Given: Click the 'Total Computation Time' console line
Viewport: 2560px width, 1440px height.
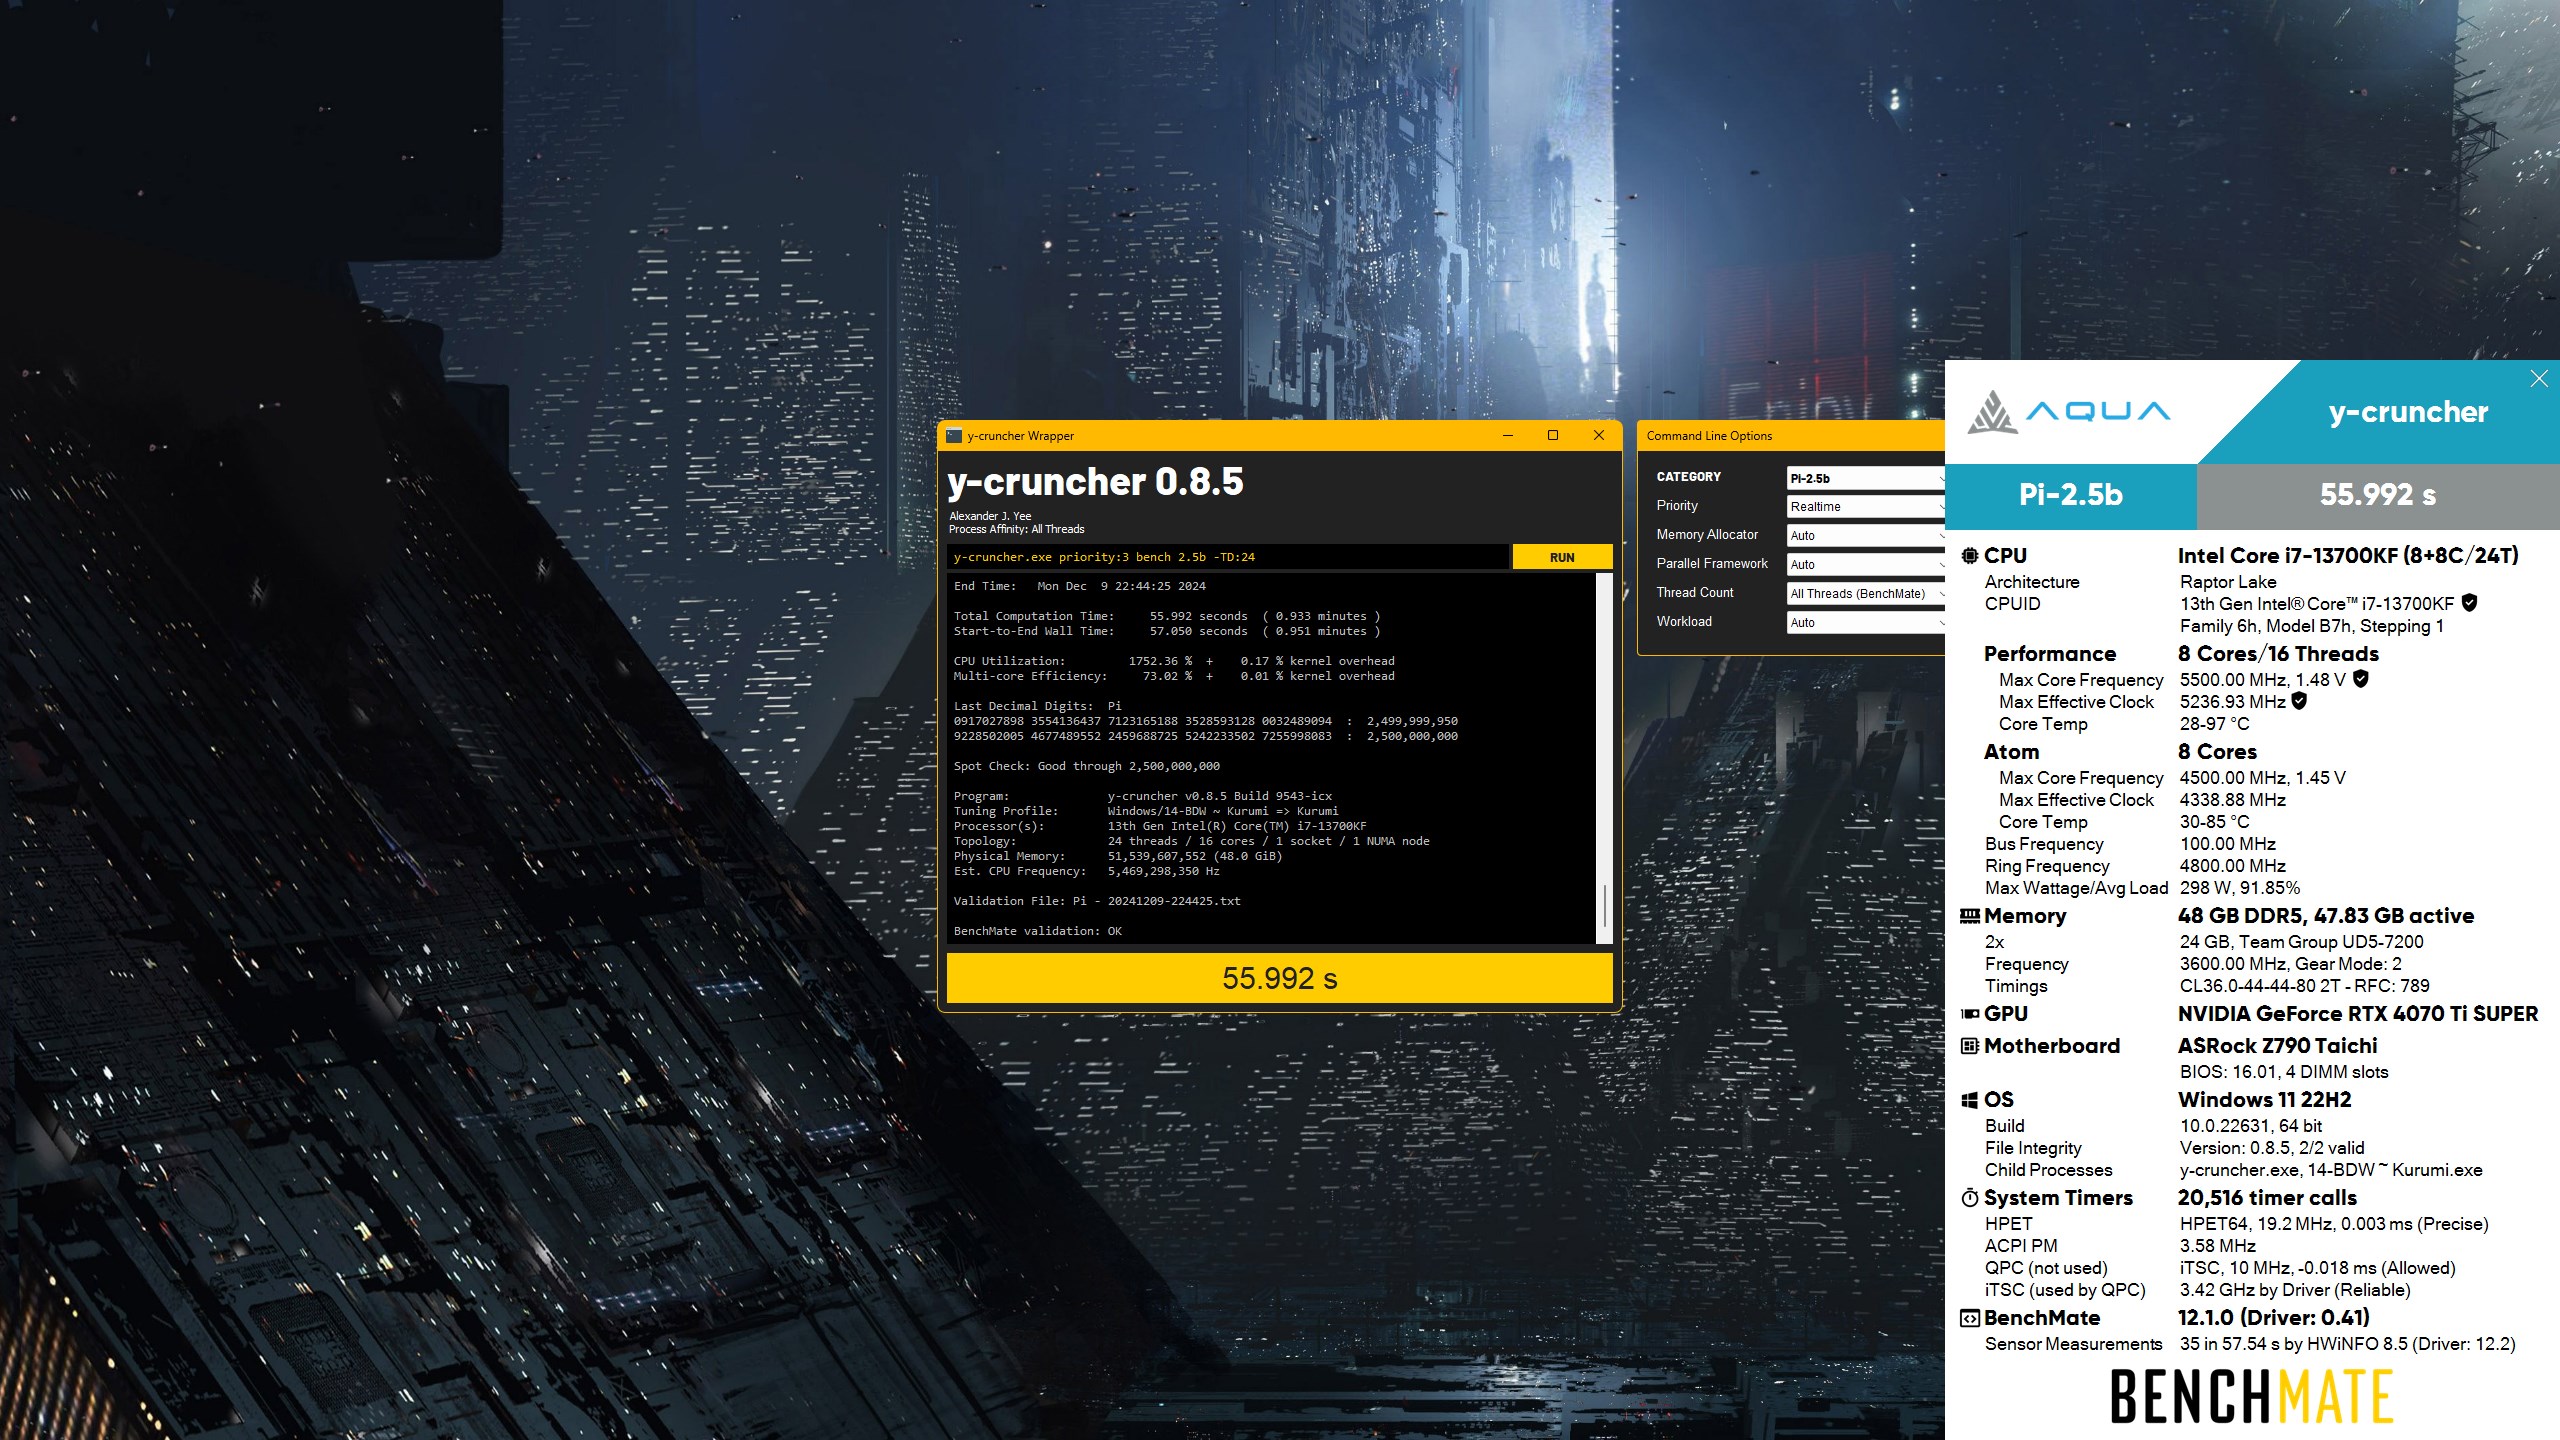Looking at the screenshot, I should (1167, 616).
